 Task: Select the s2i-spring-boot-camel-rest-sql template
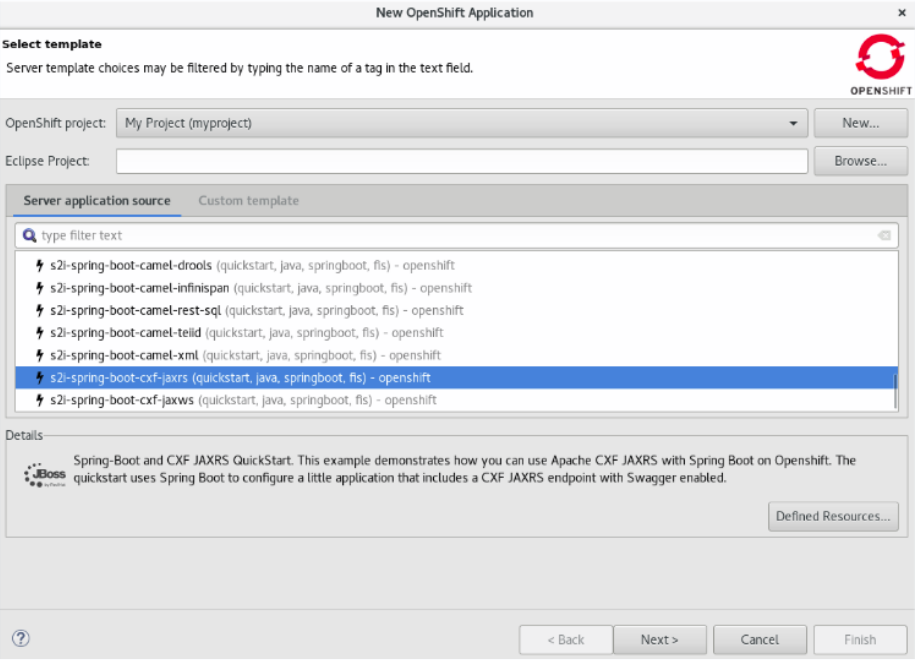(x=456, y=310)
